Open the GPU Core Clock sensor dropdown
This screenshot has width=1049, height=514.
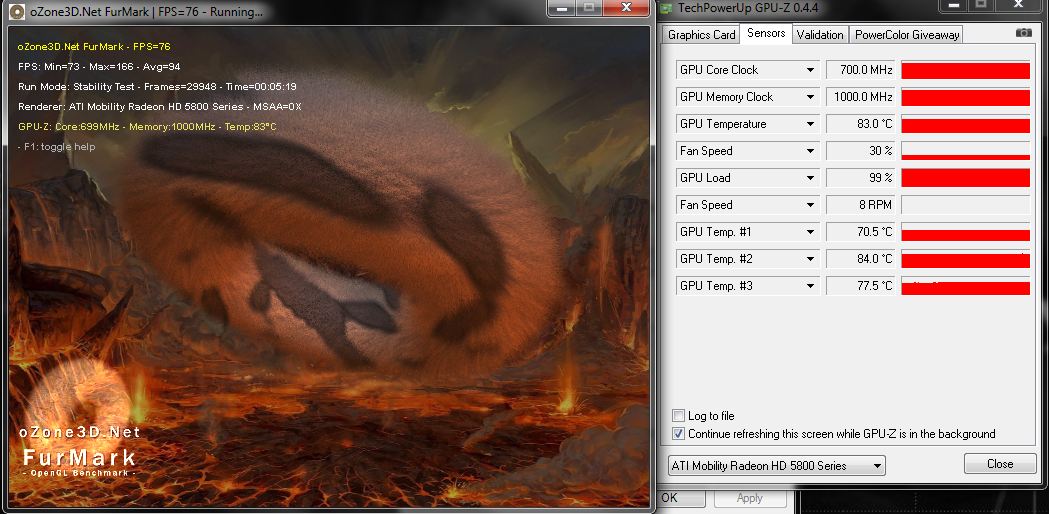tap(810, 70)
